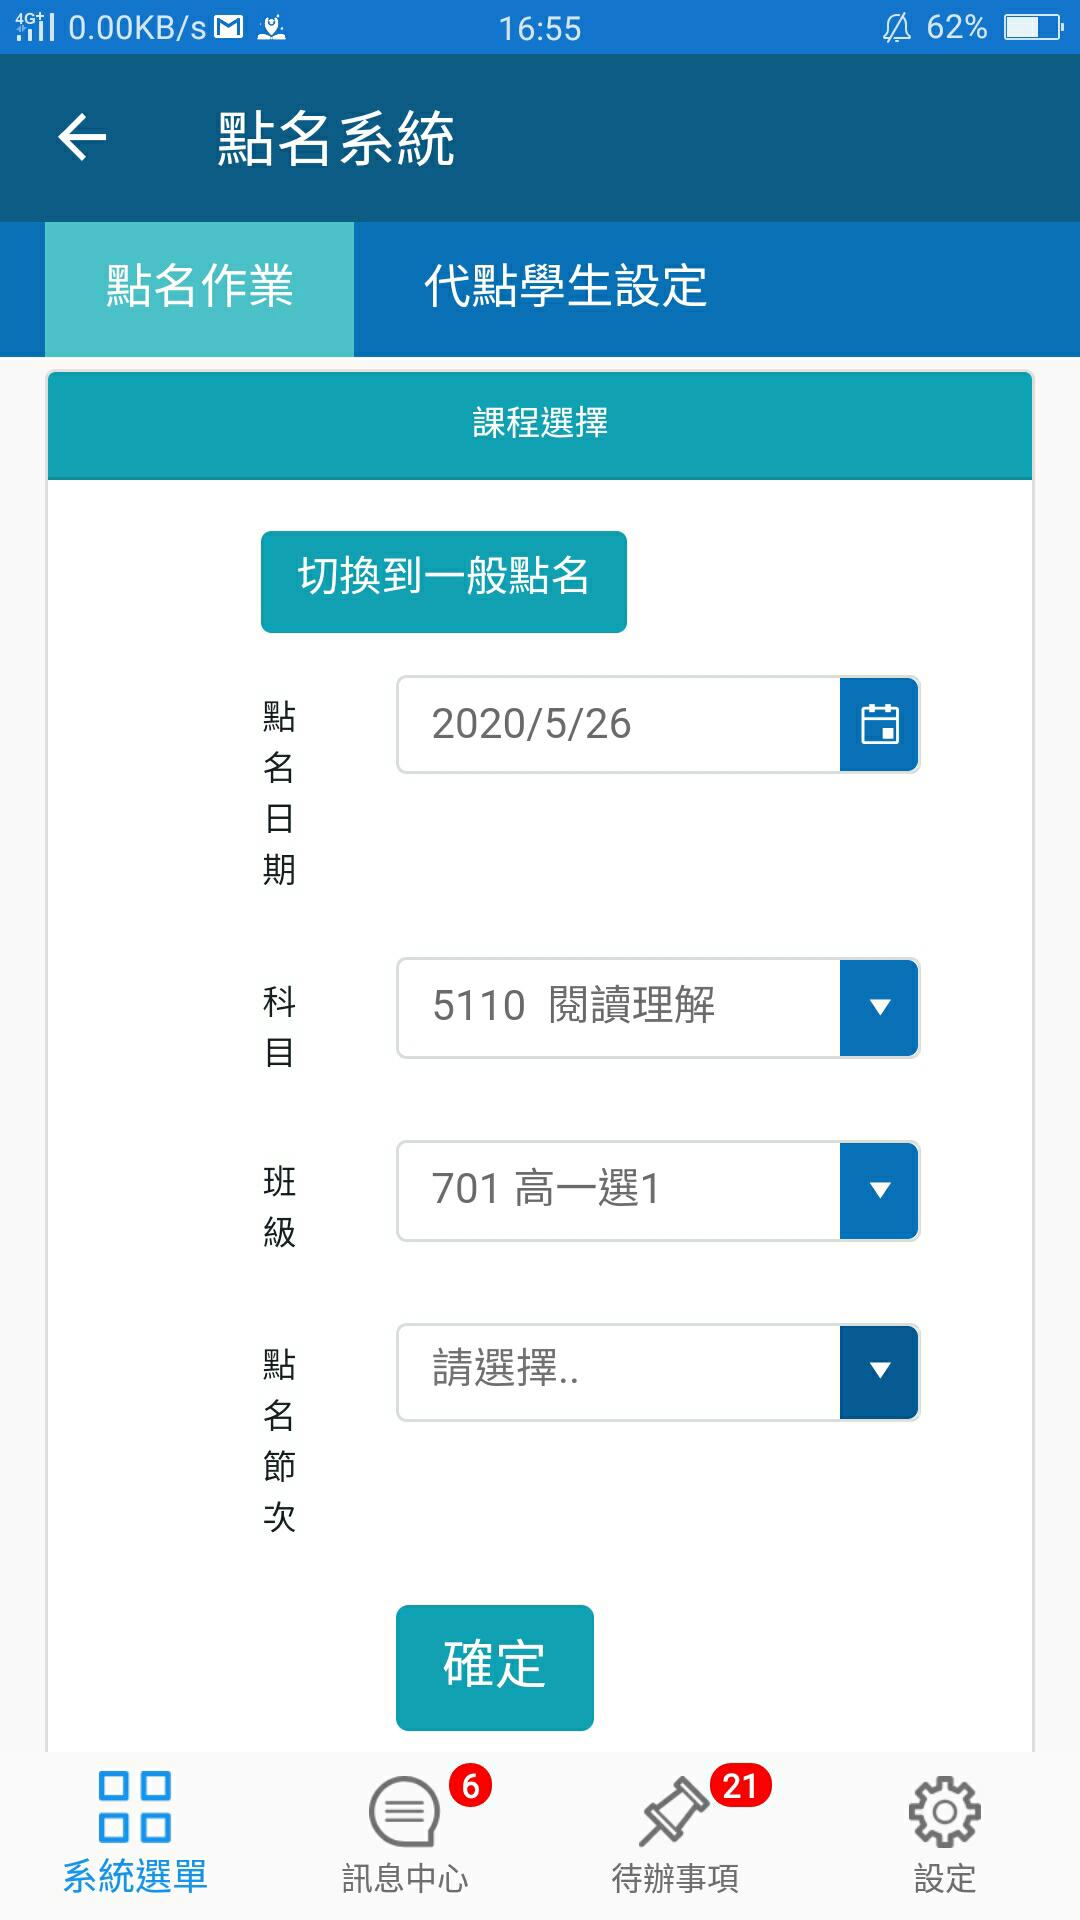Open 訊息中心 chat bubble icon

[404, 1811]
